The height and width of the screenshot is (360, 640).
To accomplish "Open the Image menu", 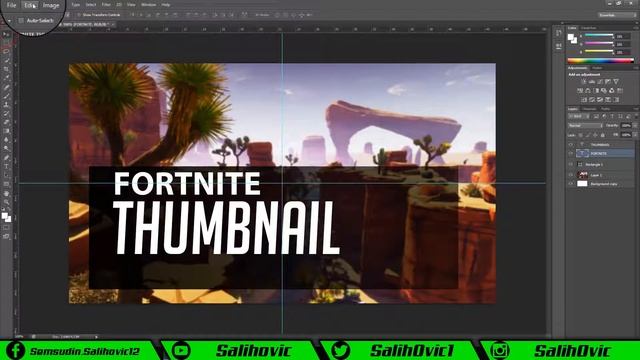I will pyautogui.click(x=51, y=5).
